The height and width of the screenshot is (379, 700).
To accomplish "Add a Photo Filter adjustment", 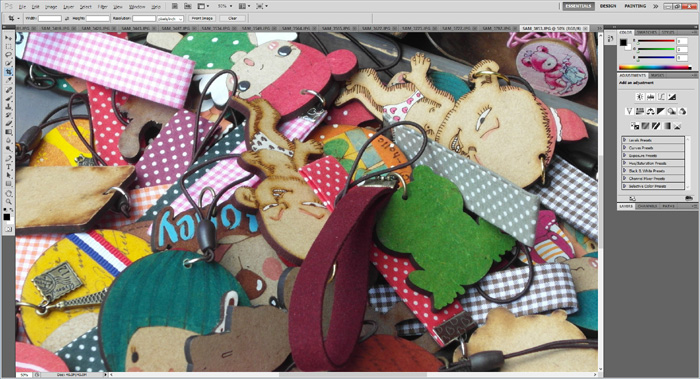I will [x=672, y=111].
